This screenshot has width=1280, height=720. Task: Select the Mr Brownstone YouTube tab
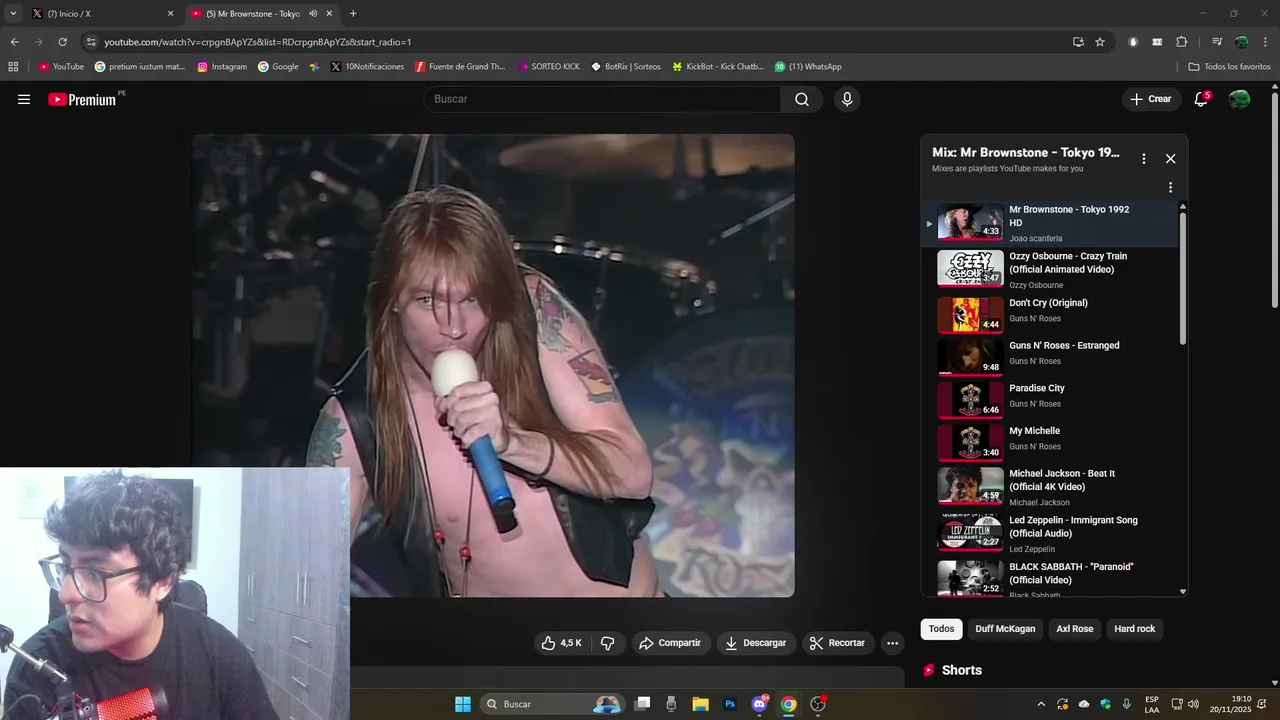(262, 14)
